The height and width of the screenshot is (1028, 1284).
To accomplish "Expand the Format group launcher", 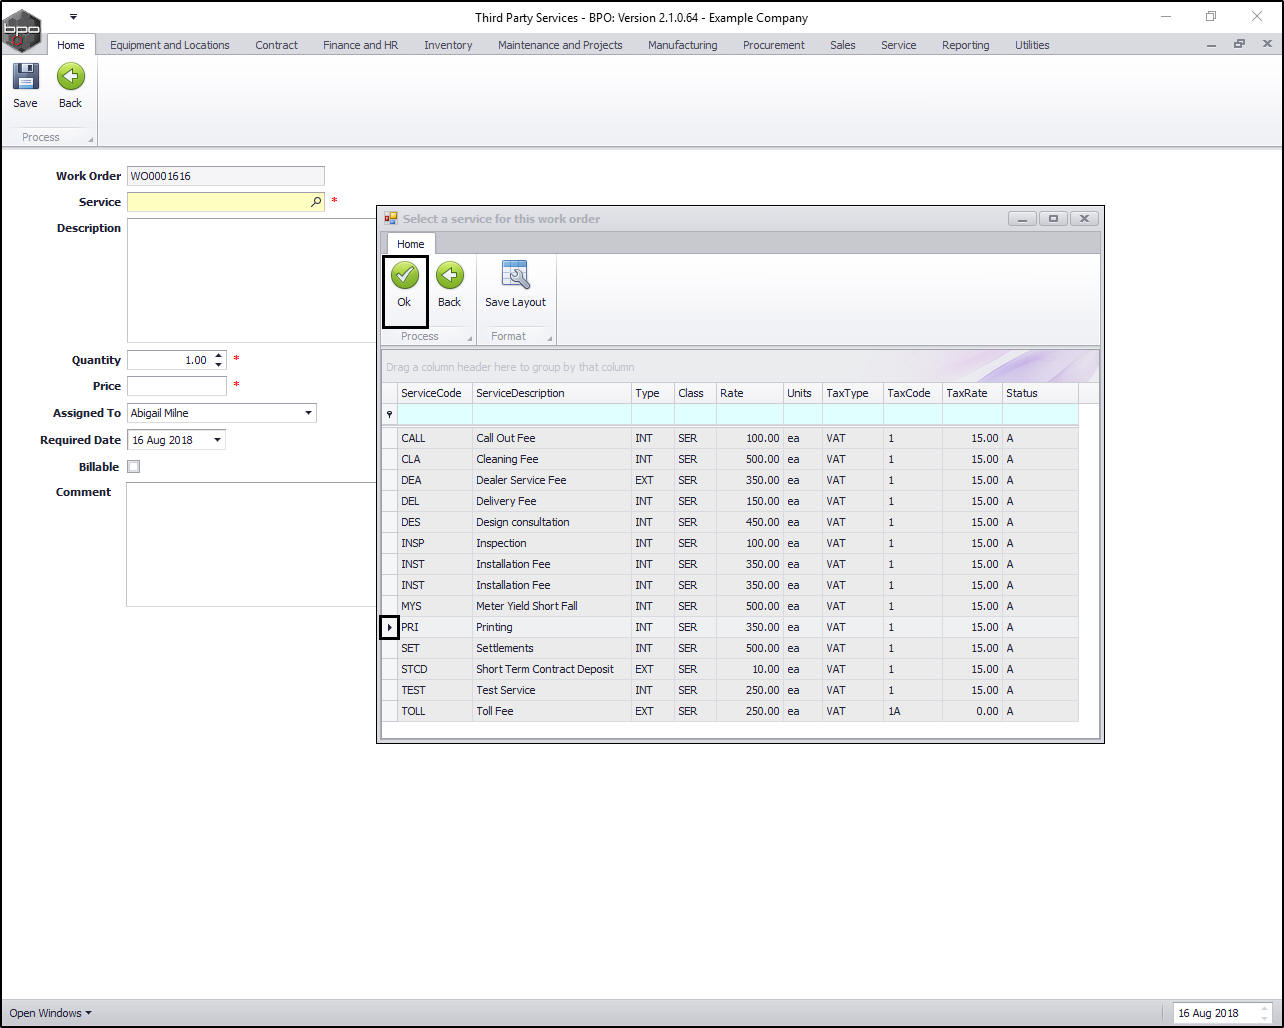I will 549,338.
